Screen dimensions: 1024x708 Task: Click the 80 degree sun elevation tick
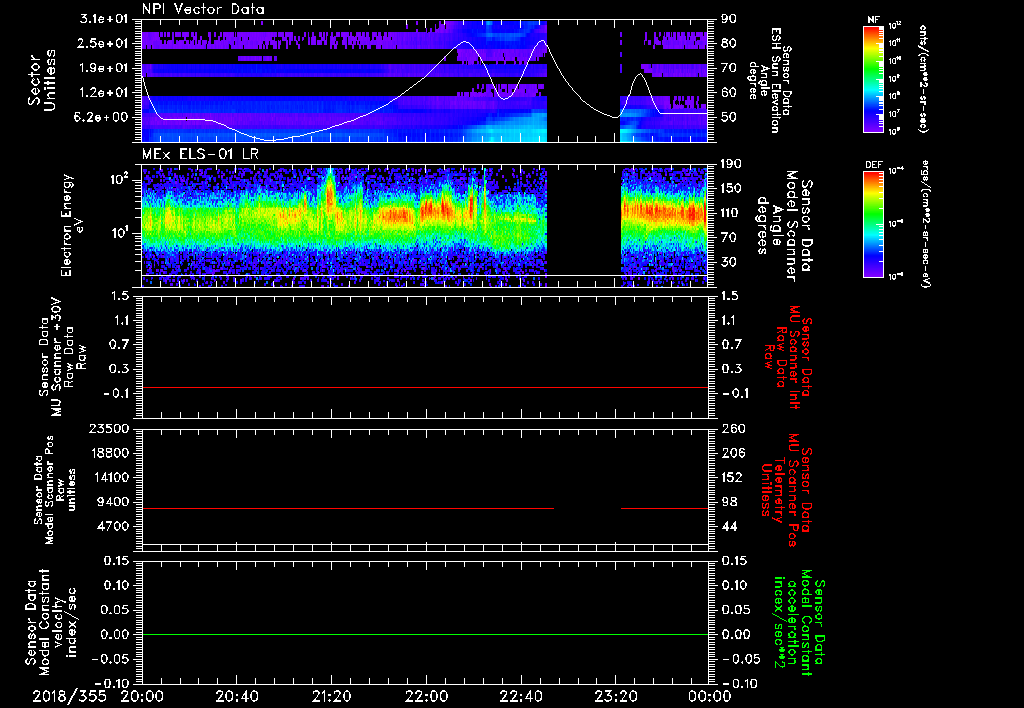click(x=728, y=44)
